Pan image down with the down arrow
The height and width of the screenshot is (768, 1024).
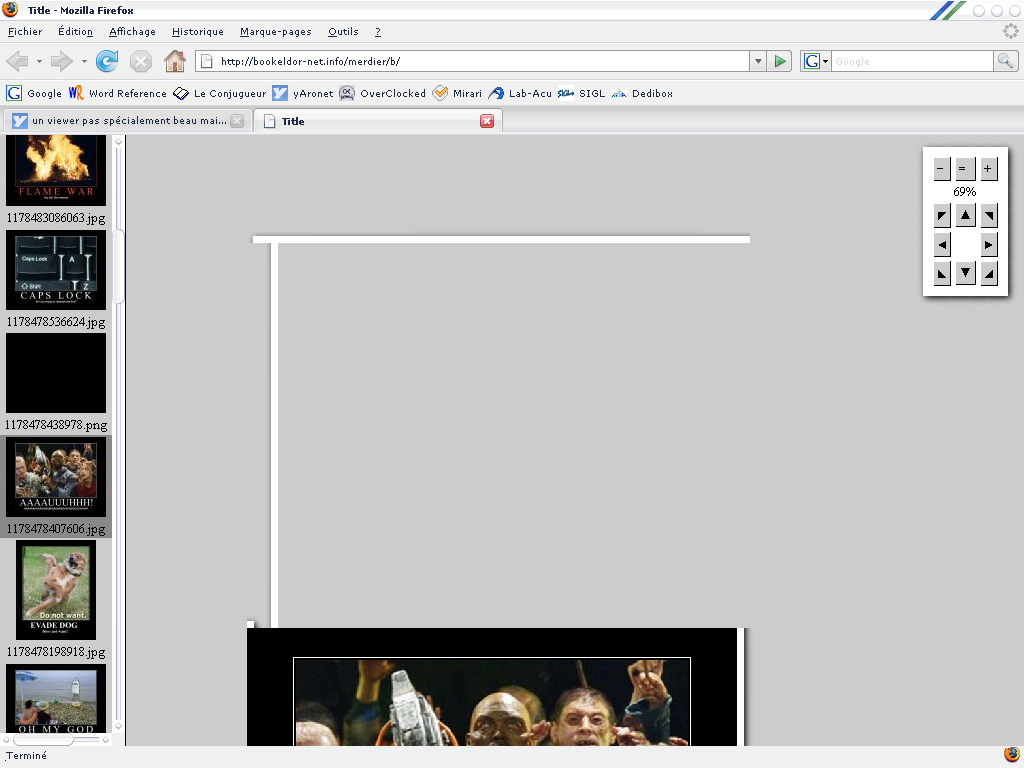click(x=965, y=274)
